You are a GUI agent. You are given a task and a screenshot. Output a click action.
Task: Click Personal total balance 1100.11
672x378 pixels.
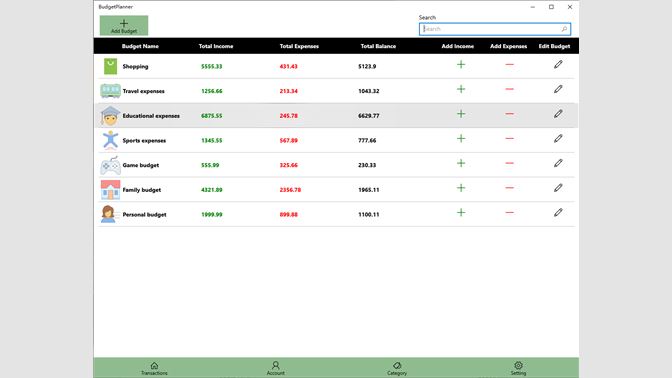tap(369, 215)
